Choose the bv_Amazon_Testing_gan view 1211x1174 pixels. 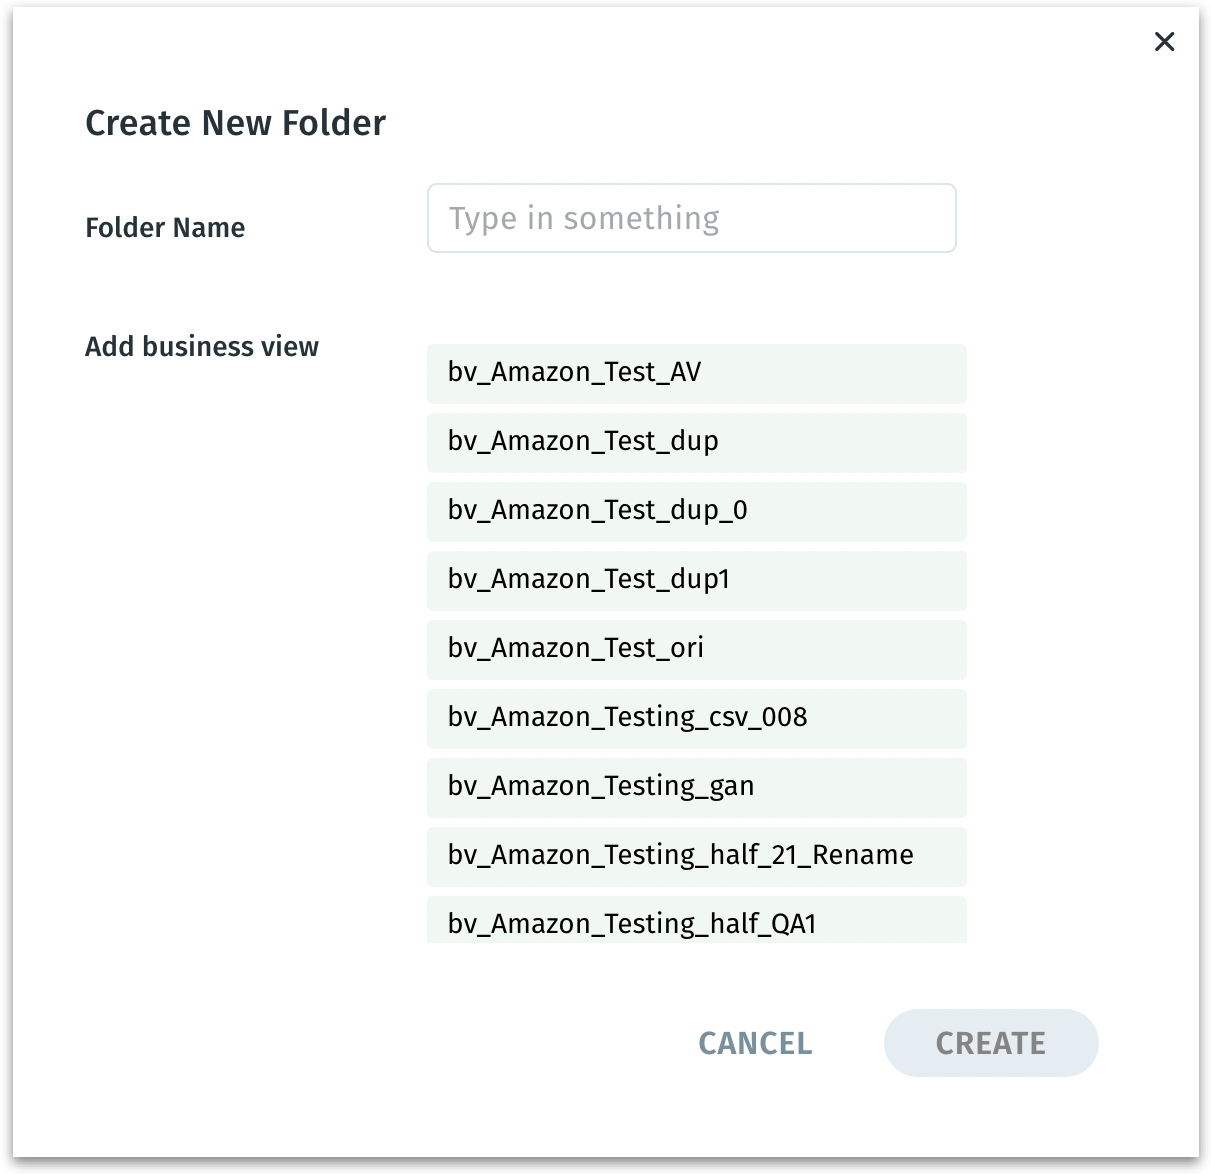click(x=696, y=787)
